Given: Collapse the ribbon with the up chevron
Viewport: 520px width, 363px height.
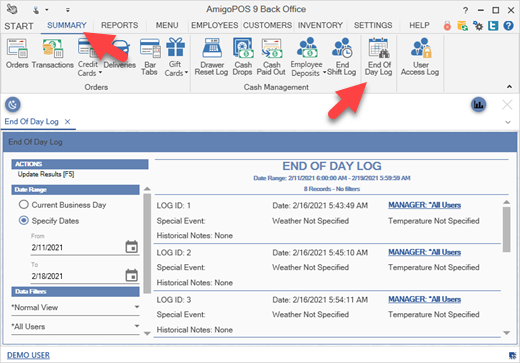Looking at the screenshot, I should point(509,87).
